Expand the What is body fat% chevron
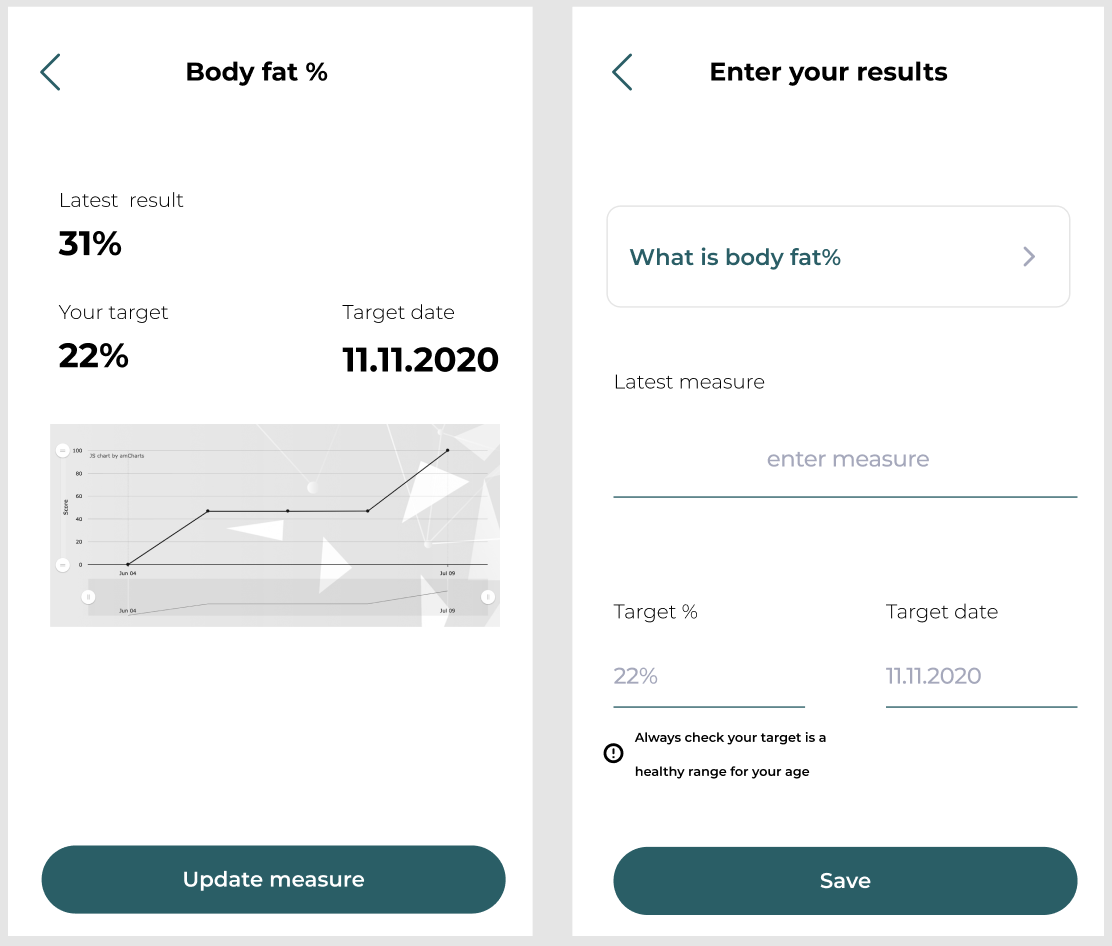The width and height of the screenshot is (1112, 946). tap(1029, 257)
